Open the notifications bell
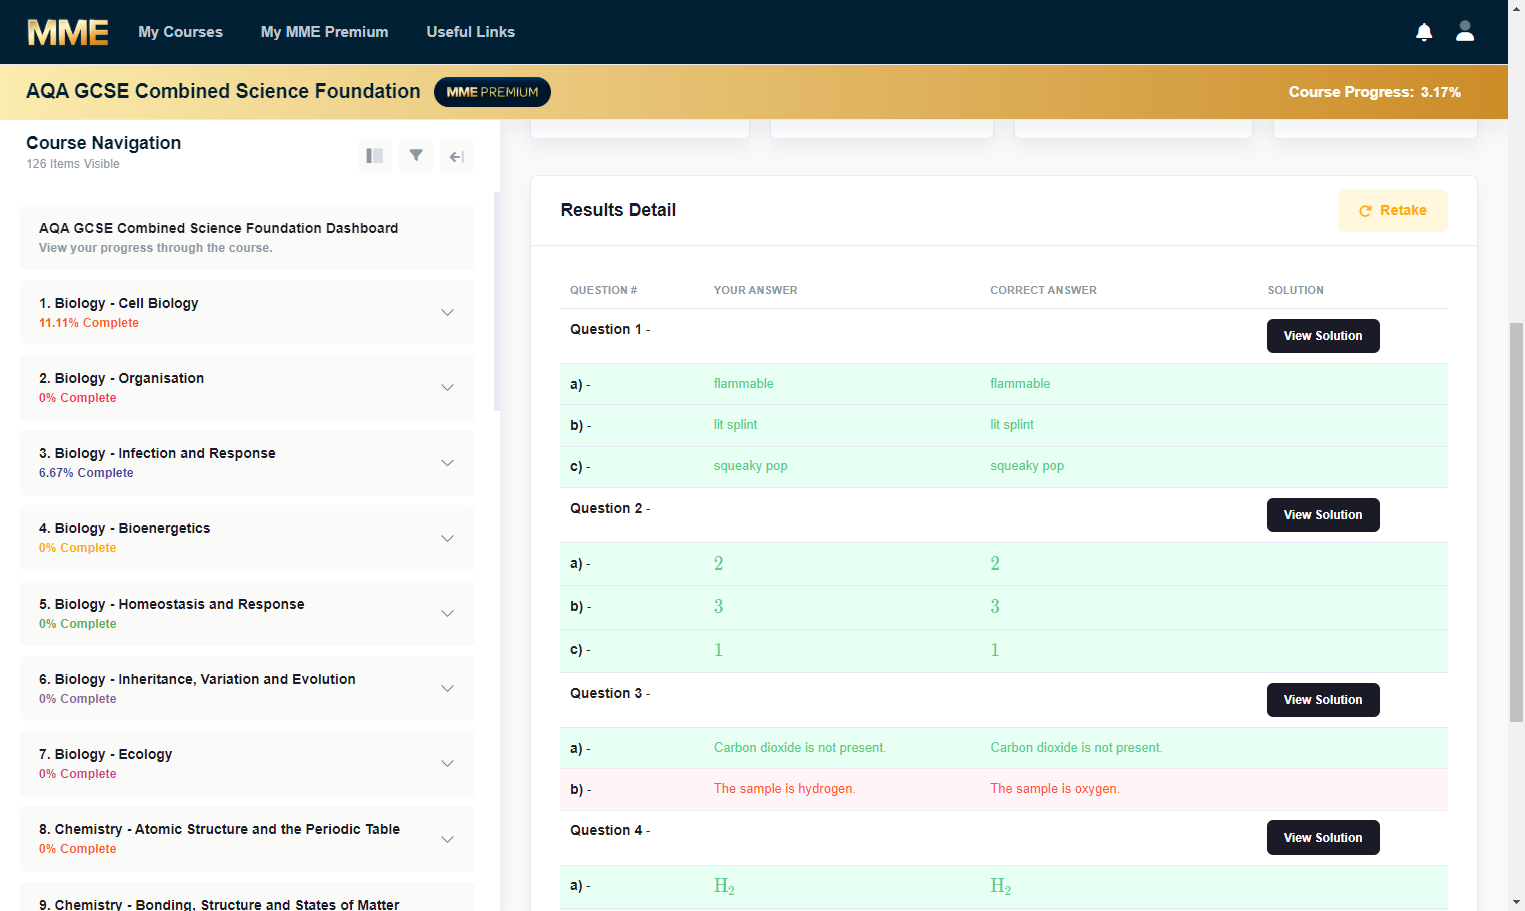The width and height of the screenshot is (1525, 911). pyautogui.click(x=1424, y=32)
